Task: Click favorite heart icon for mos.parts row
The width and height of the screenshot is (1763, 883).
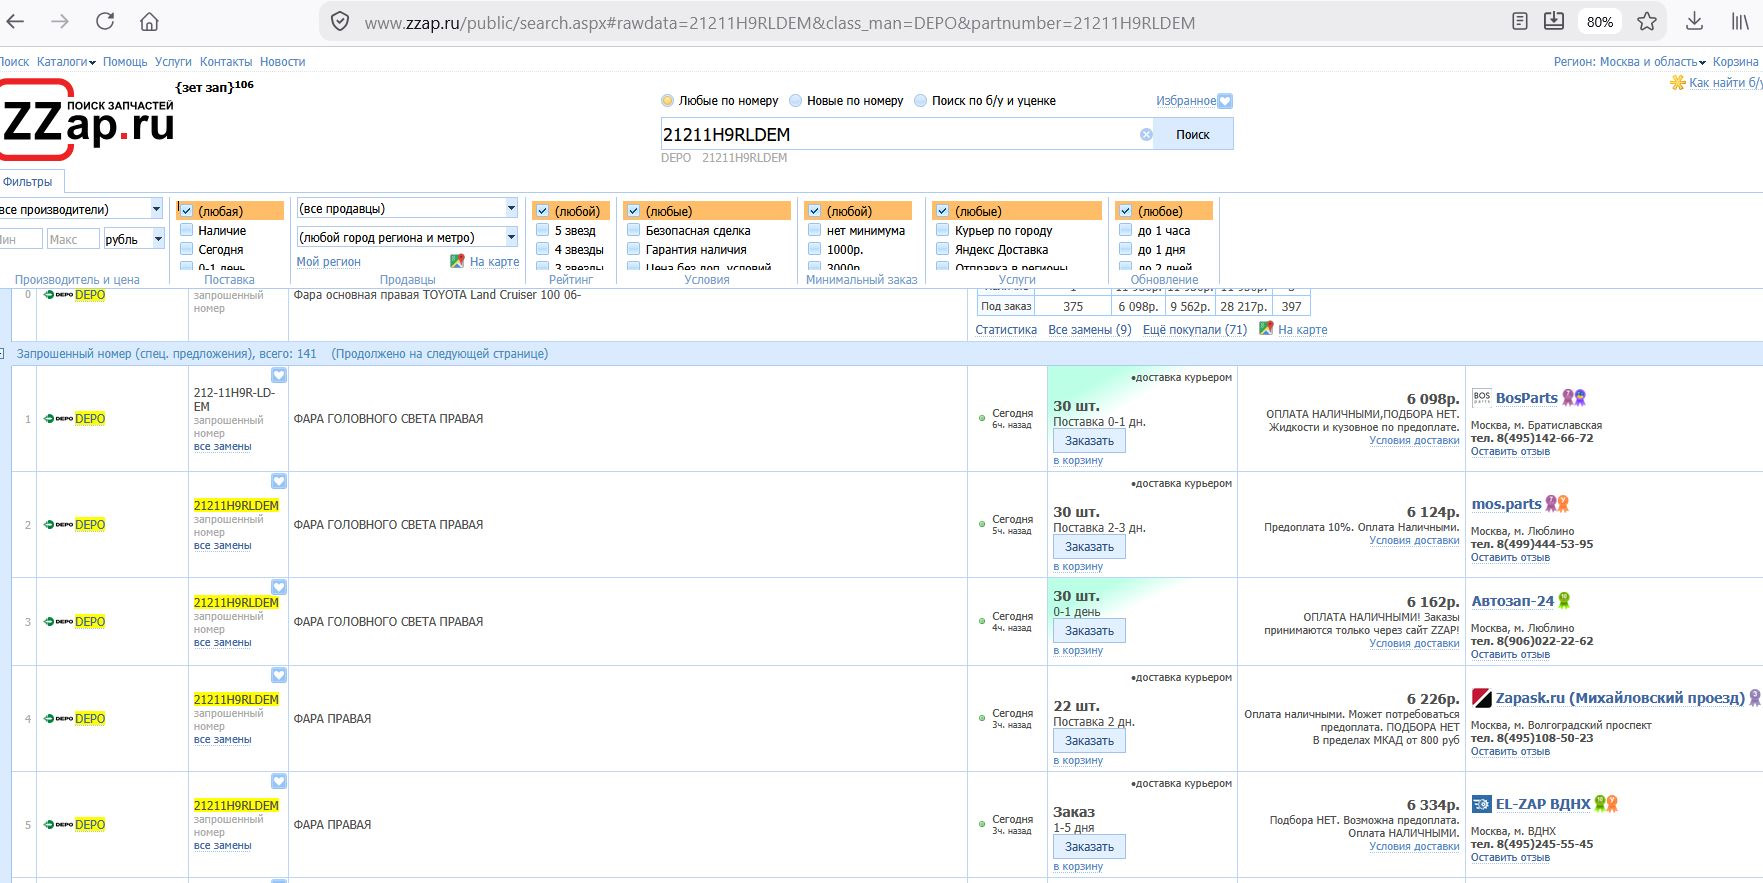Action: coord(279,481)
